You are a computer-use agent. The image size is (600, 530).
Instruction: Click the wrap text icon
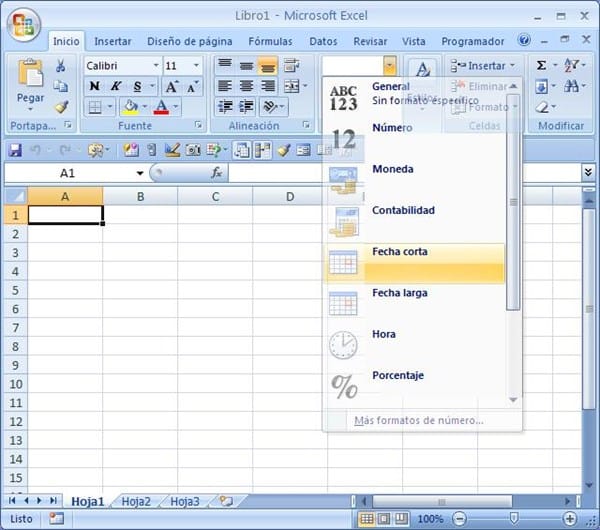(291, 65)
